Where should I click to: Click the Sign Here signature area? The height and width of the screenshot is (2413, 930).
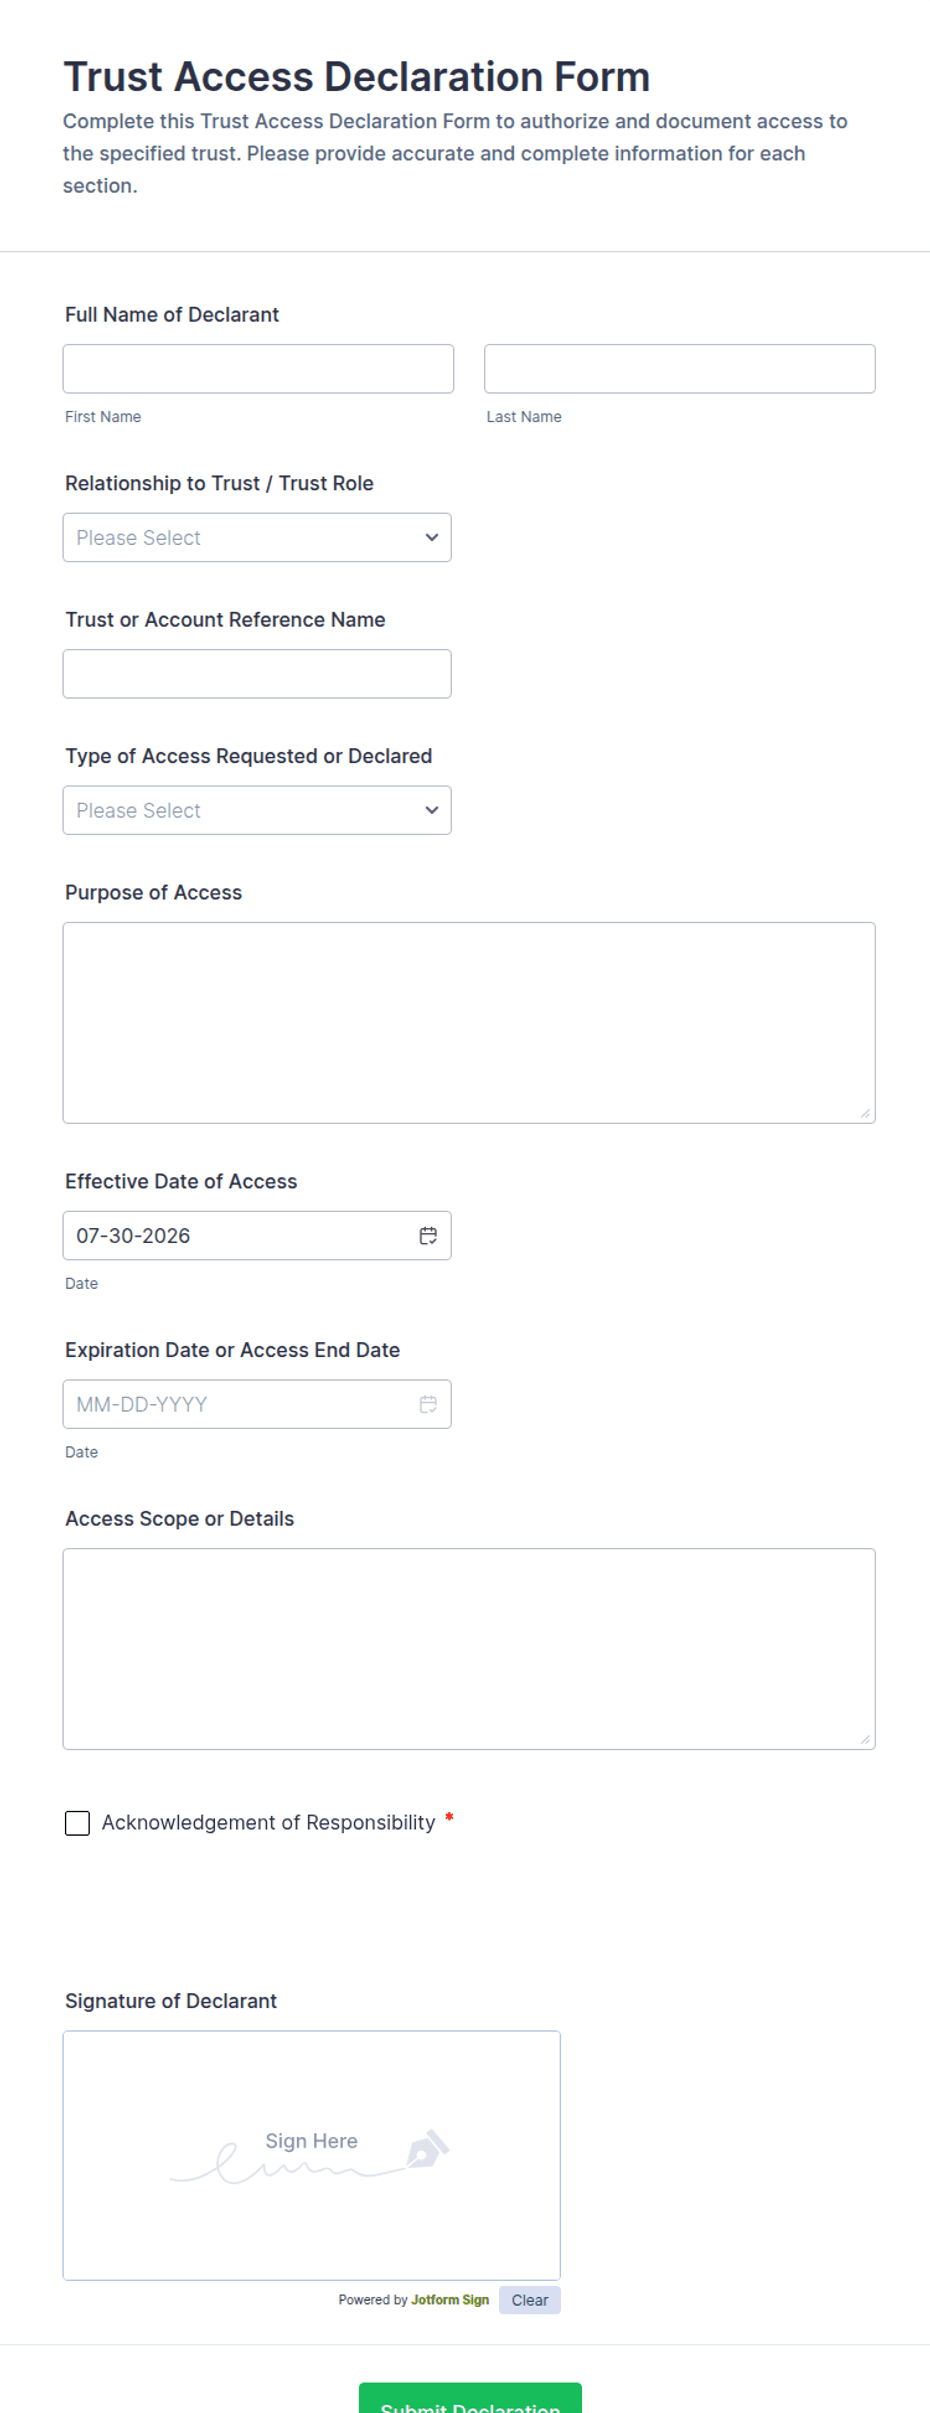tap(312, 2156)
